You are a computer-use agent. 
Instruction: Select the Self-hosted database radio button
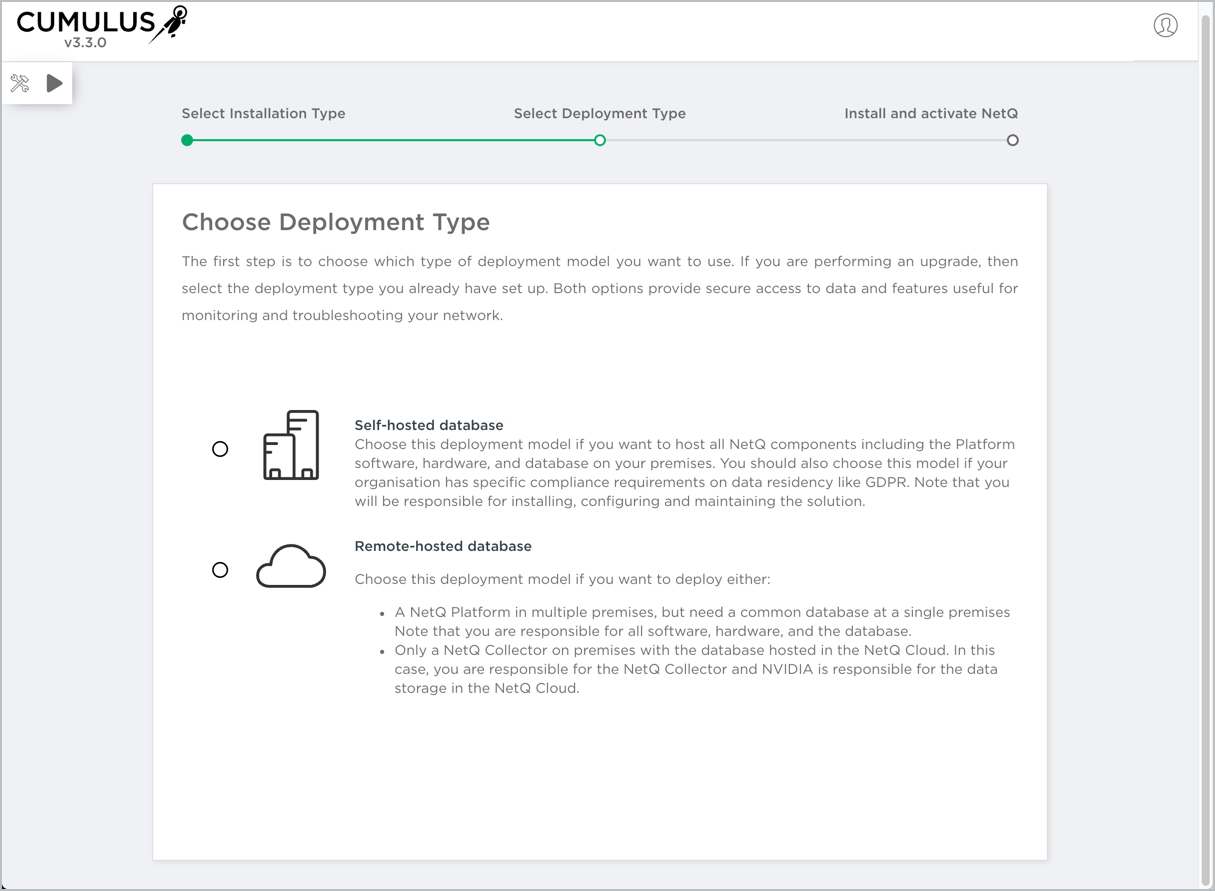pyautogui.click(x=220, y=449)
